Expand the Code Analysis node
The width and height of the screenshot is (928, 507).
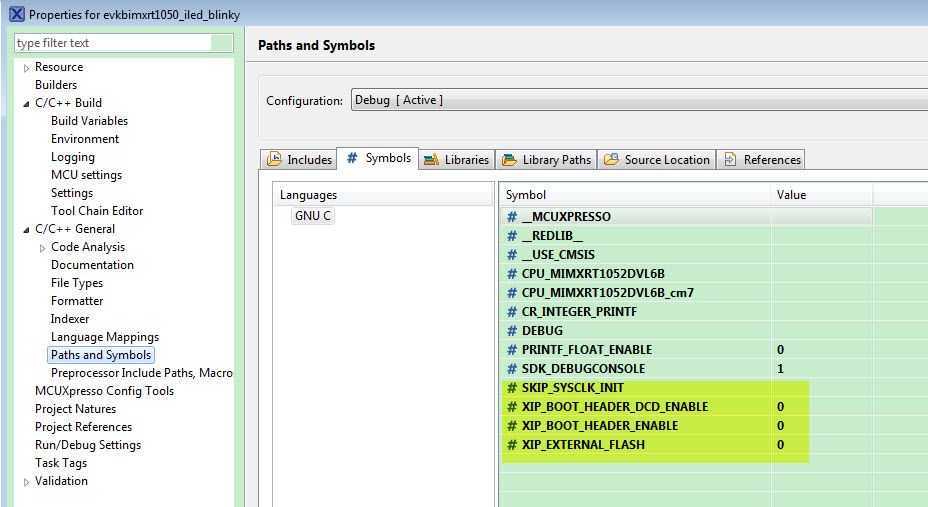point(42,248)
